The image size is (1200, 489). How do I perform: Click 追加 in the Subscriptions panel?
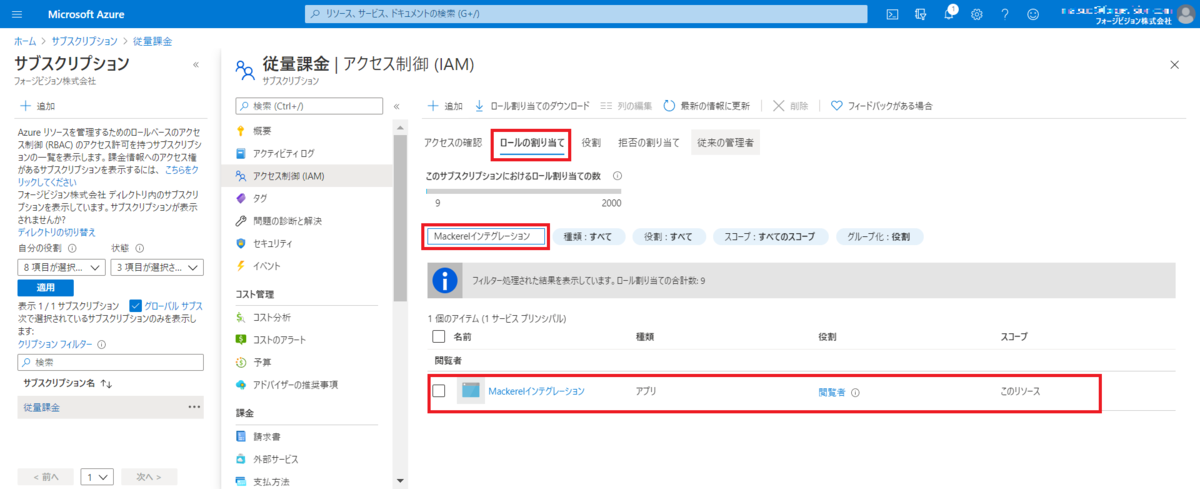37,105
